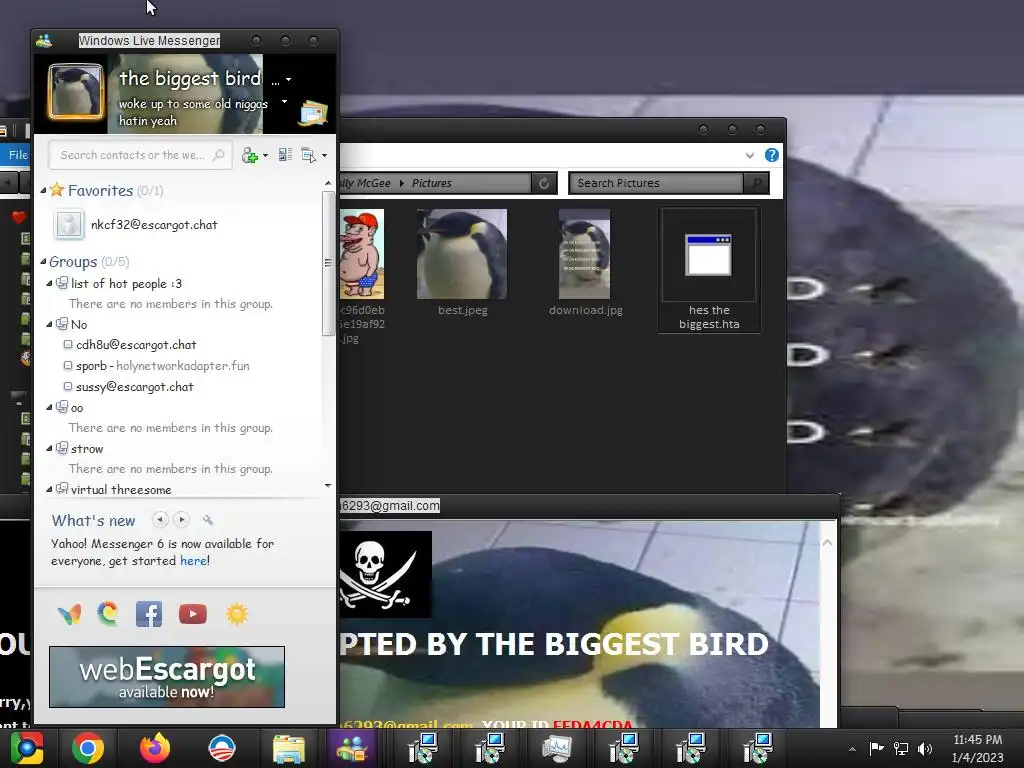
Task: Open File Explorer from the taskbar
Action: click(x=288, y=749)
